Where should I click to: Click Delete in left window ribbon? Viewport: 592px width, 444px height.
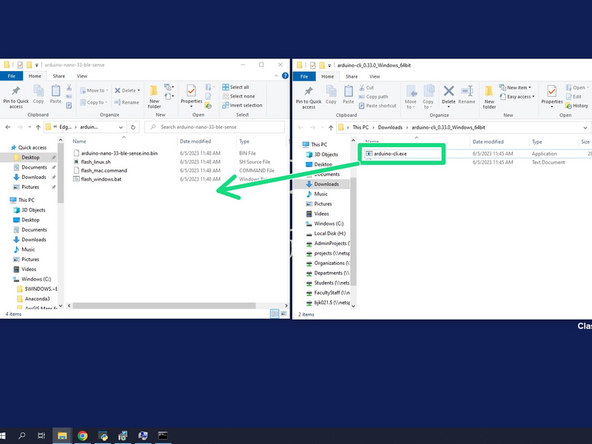tap(128, 90)
